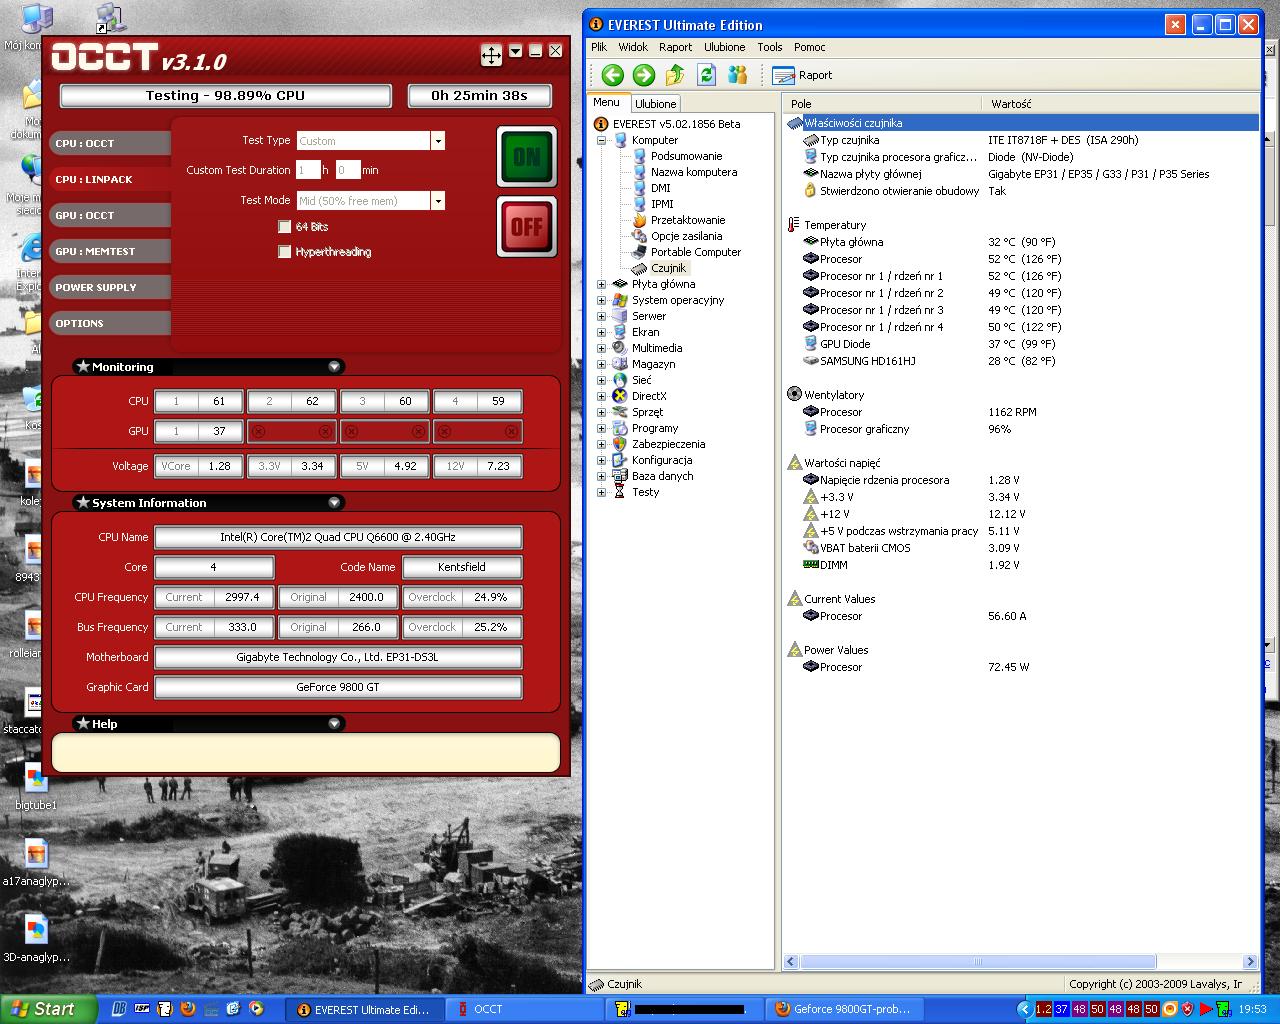Click the EVEREST horizontal scrollbar
The height and width of the screenshot is (1024, 1280).
[1021, 962]
